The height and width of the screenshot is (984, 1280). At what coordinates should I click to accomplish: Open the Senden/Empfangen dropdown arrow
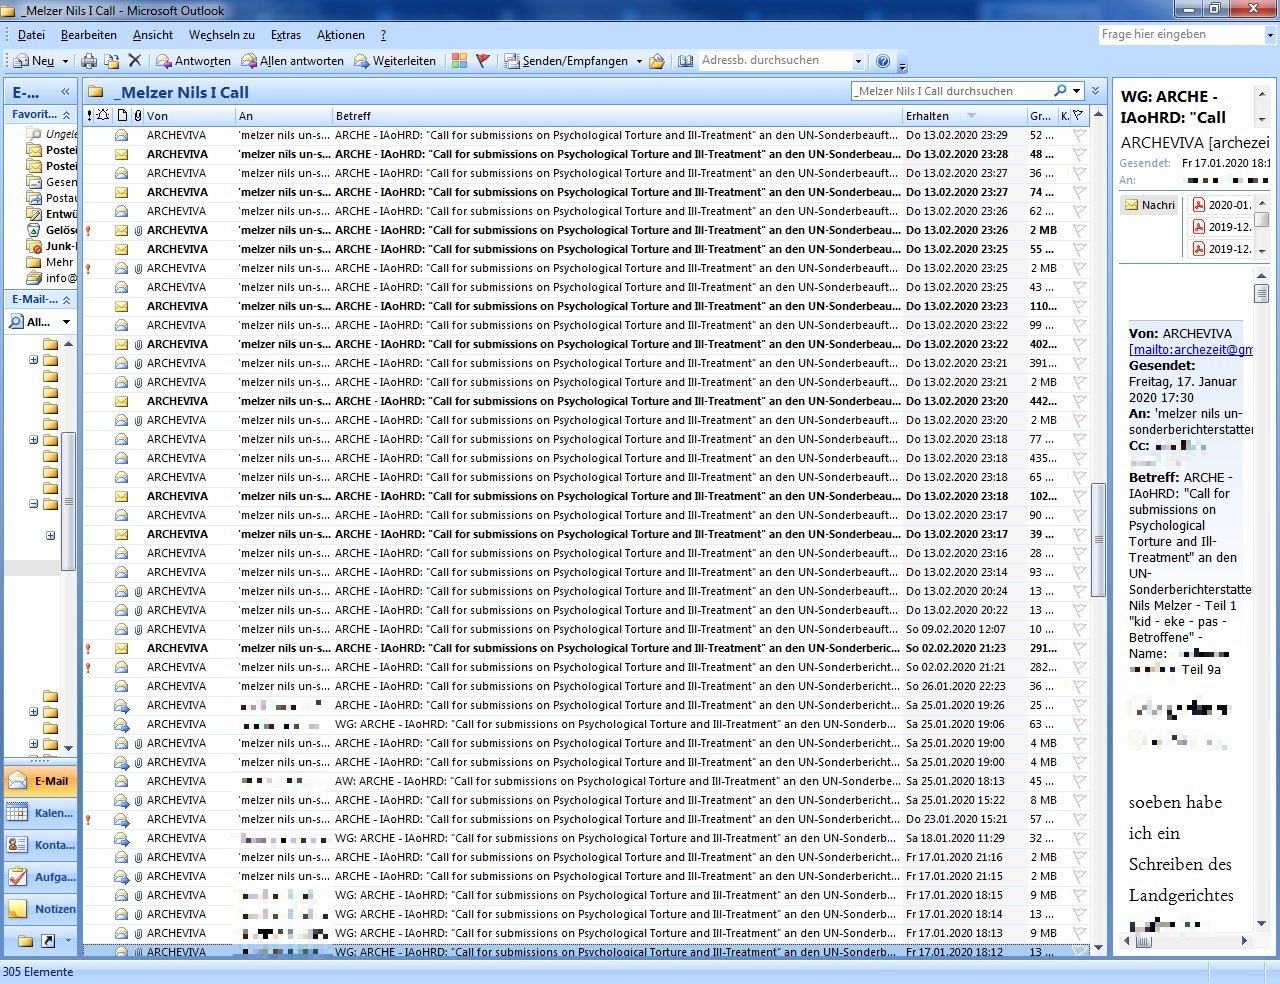coord(639,61)
